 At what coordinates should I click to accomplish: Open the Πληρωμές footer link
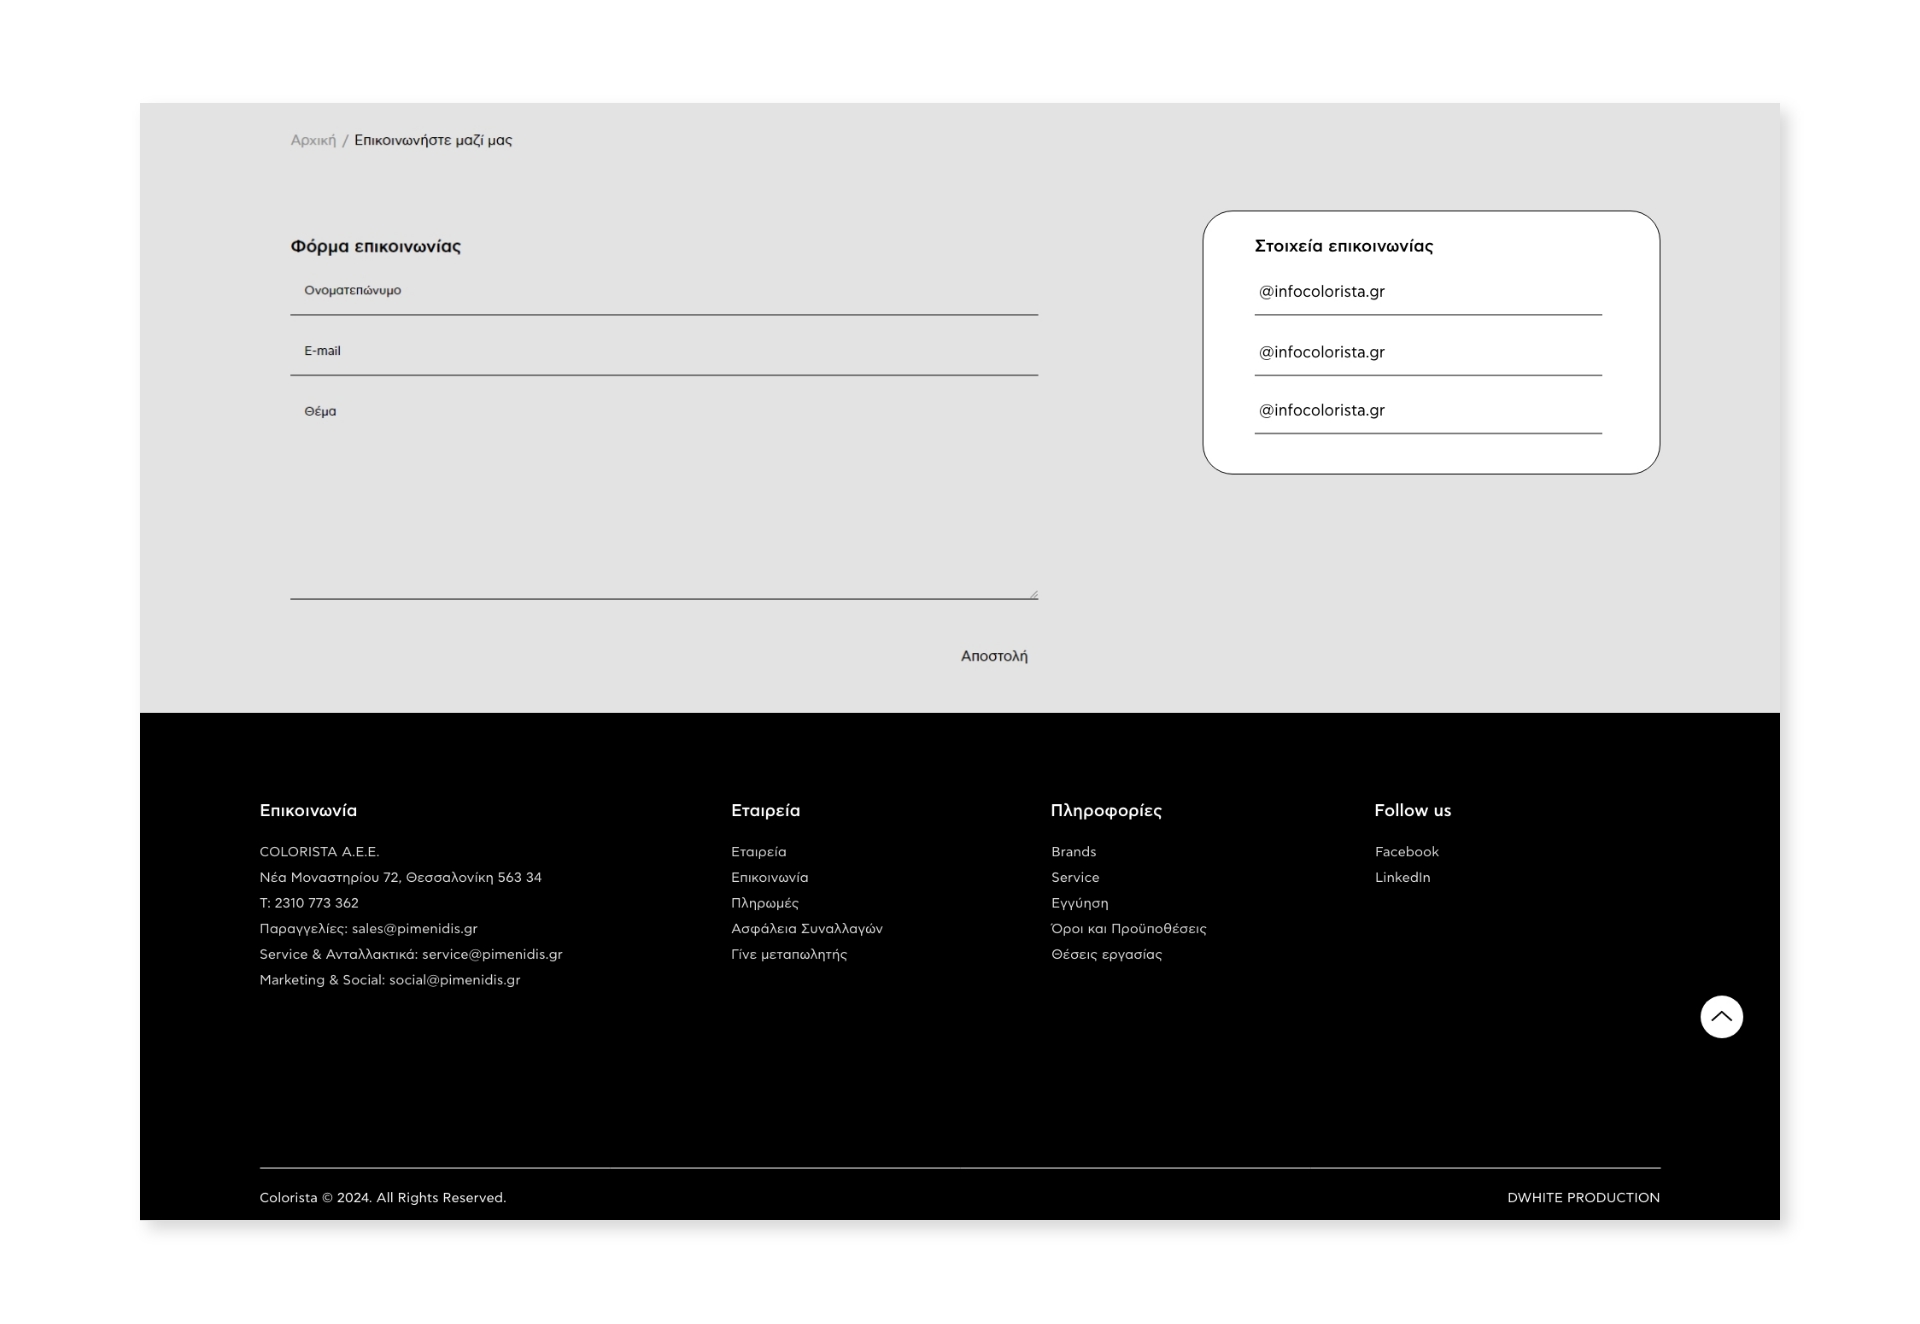[764, 903]
